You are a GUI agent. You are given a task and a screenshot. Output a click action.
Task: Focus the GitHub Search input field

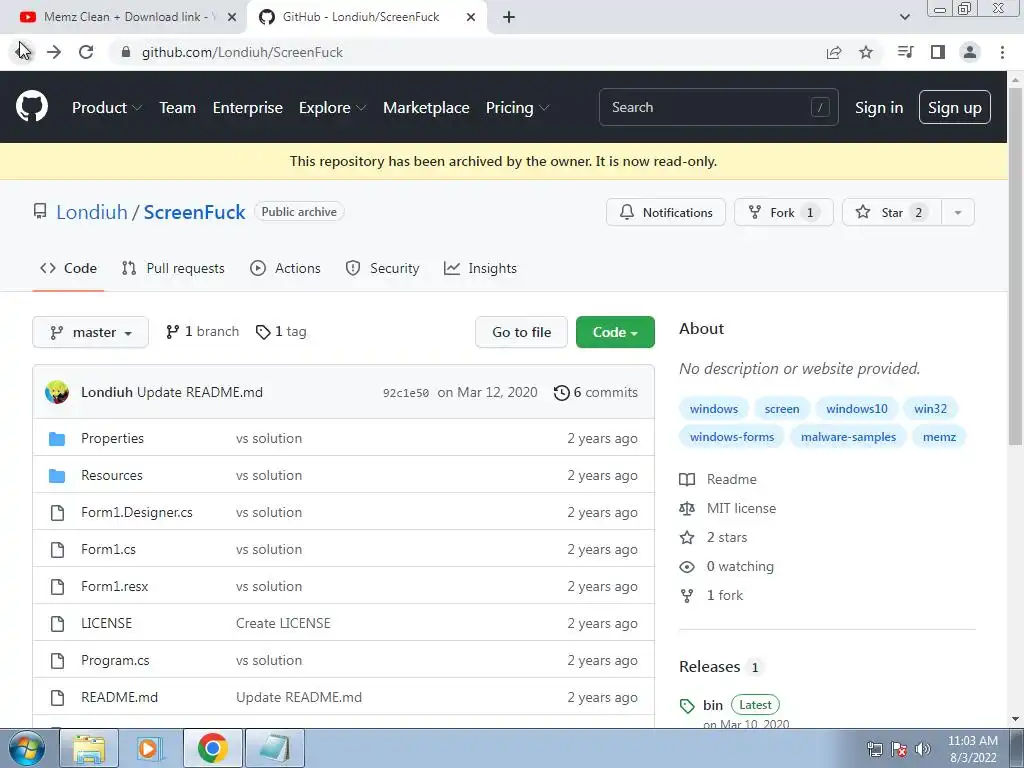coord(718,107)
